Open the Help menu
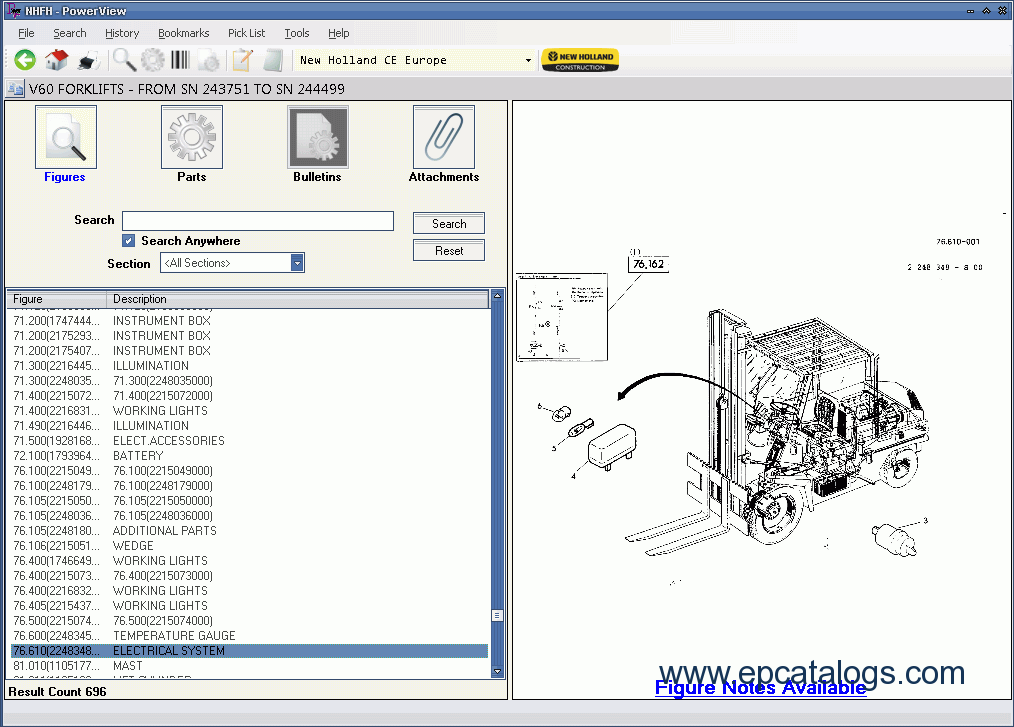Image resolution: width=1014 pixels, height=727 pixels. 338,33
